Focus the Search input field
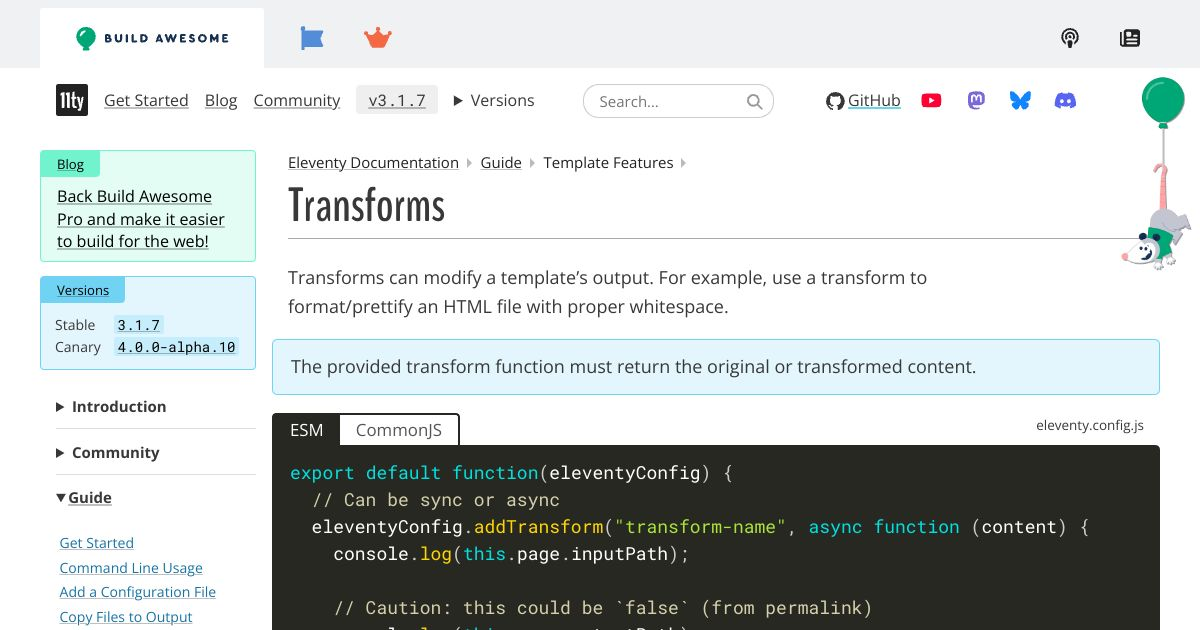Screen dimensions: 1200x630 (678, 101)
